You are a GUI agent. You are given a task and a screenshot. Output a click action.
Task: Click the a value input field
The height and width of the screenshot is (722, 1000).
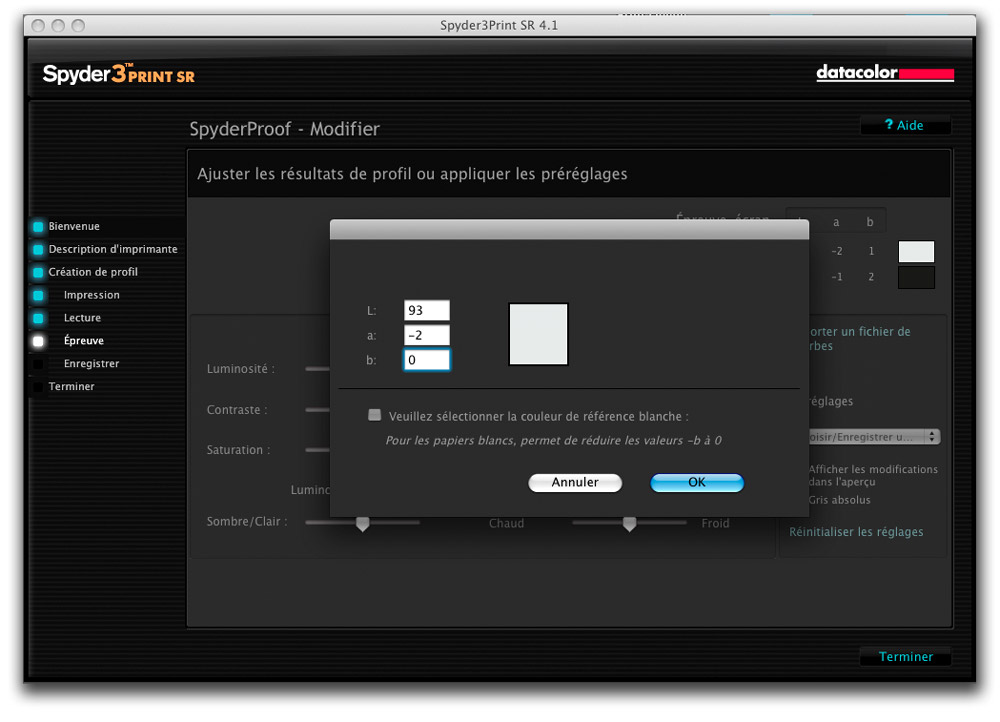click(427, 335)
